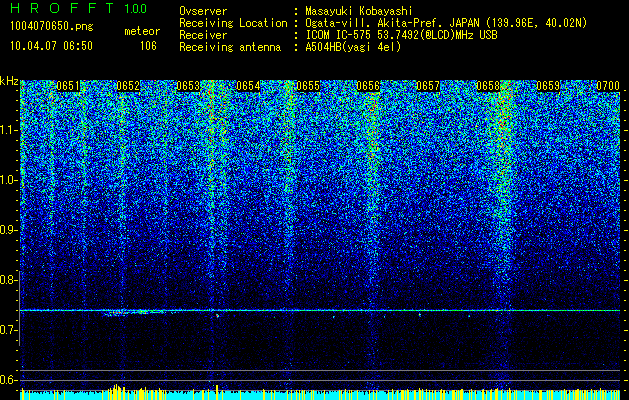This screenshot has height=400, width=629.
Task: Click the 0.6 kHz axis label
Action: tap(8, 380)
